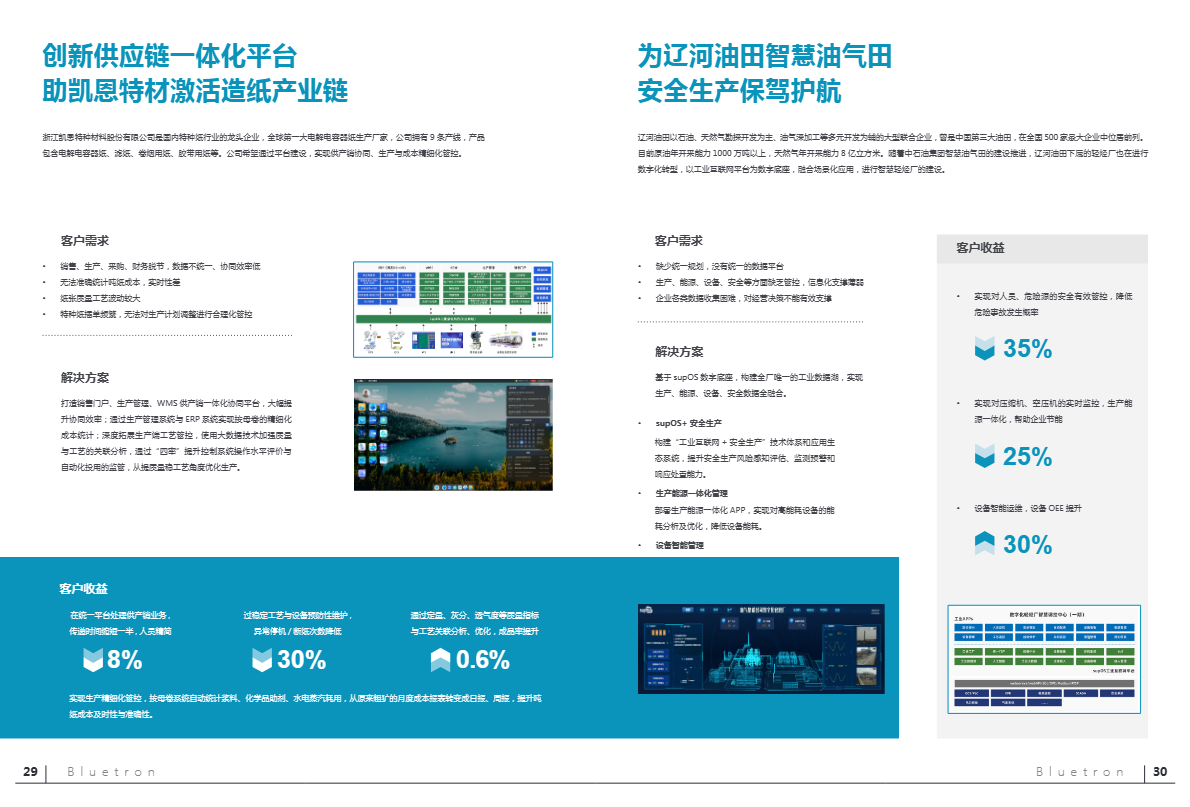The height and width of the screenshot is (807, 1190).
Task: Click benefit text 在统一平台处理供产销业务
Action: 121,623
